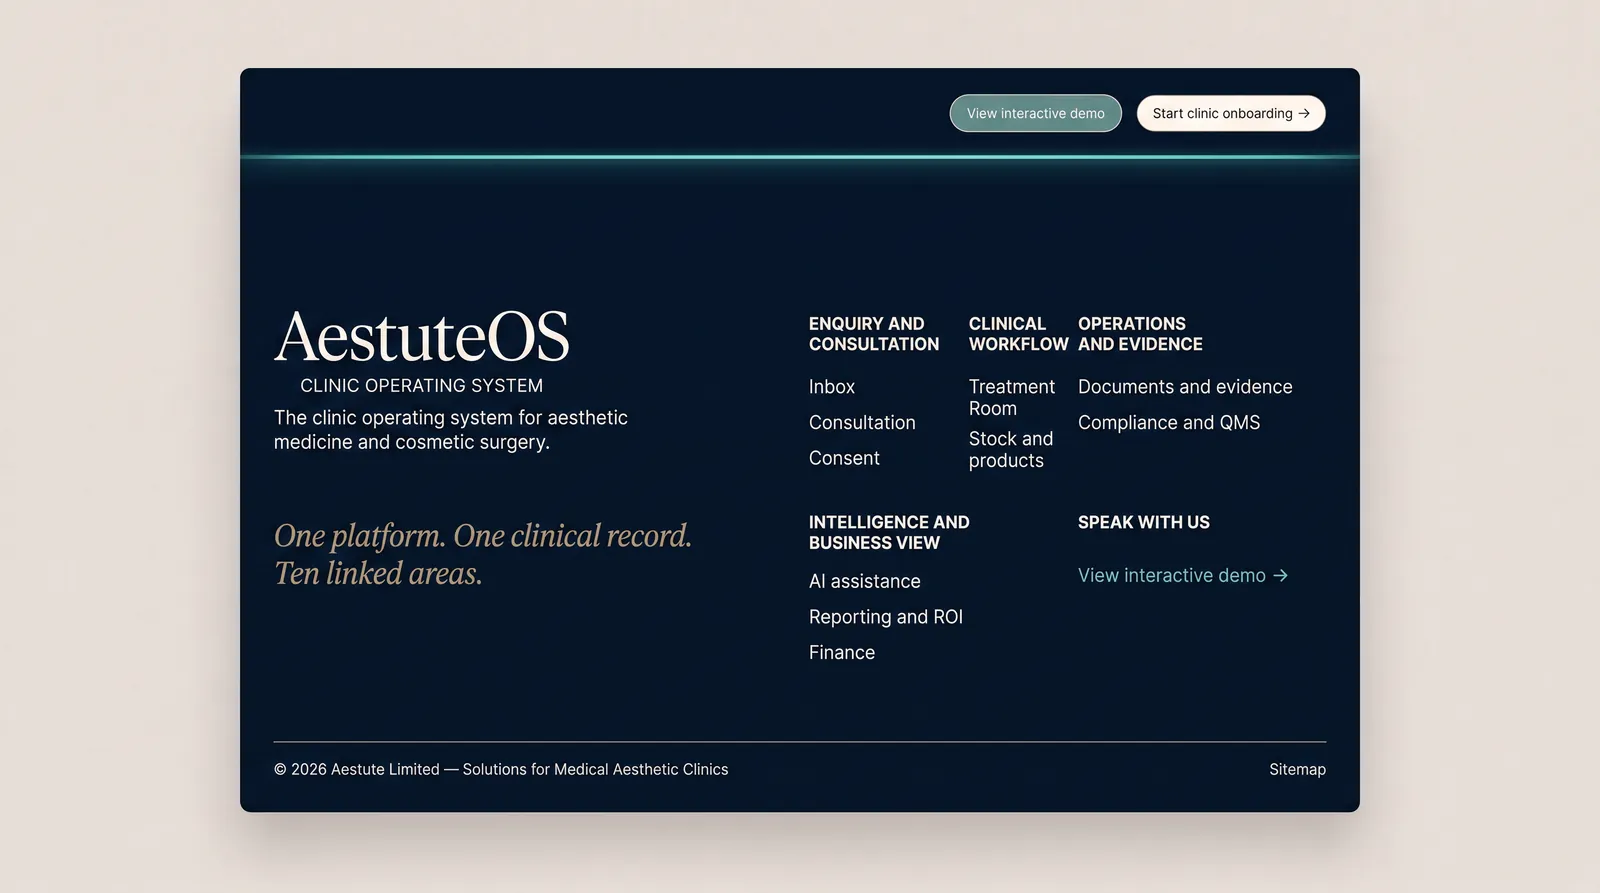Open Compliance and QMS link
Image resolution: width=1600 pixels, height=893 pixels.
[1169, 423]
